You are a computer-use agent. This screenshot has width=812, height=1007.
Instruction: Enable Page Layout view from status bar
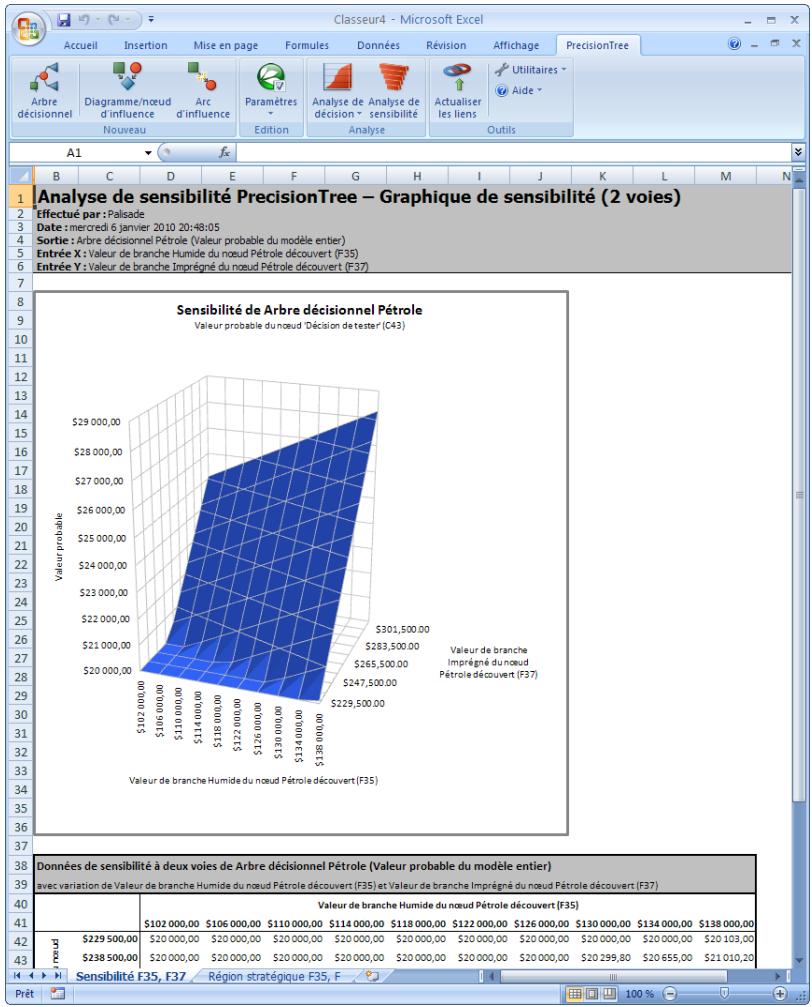(591, 992)
